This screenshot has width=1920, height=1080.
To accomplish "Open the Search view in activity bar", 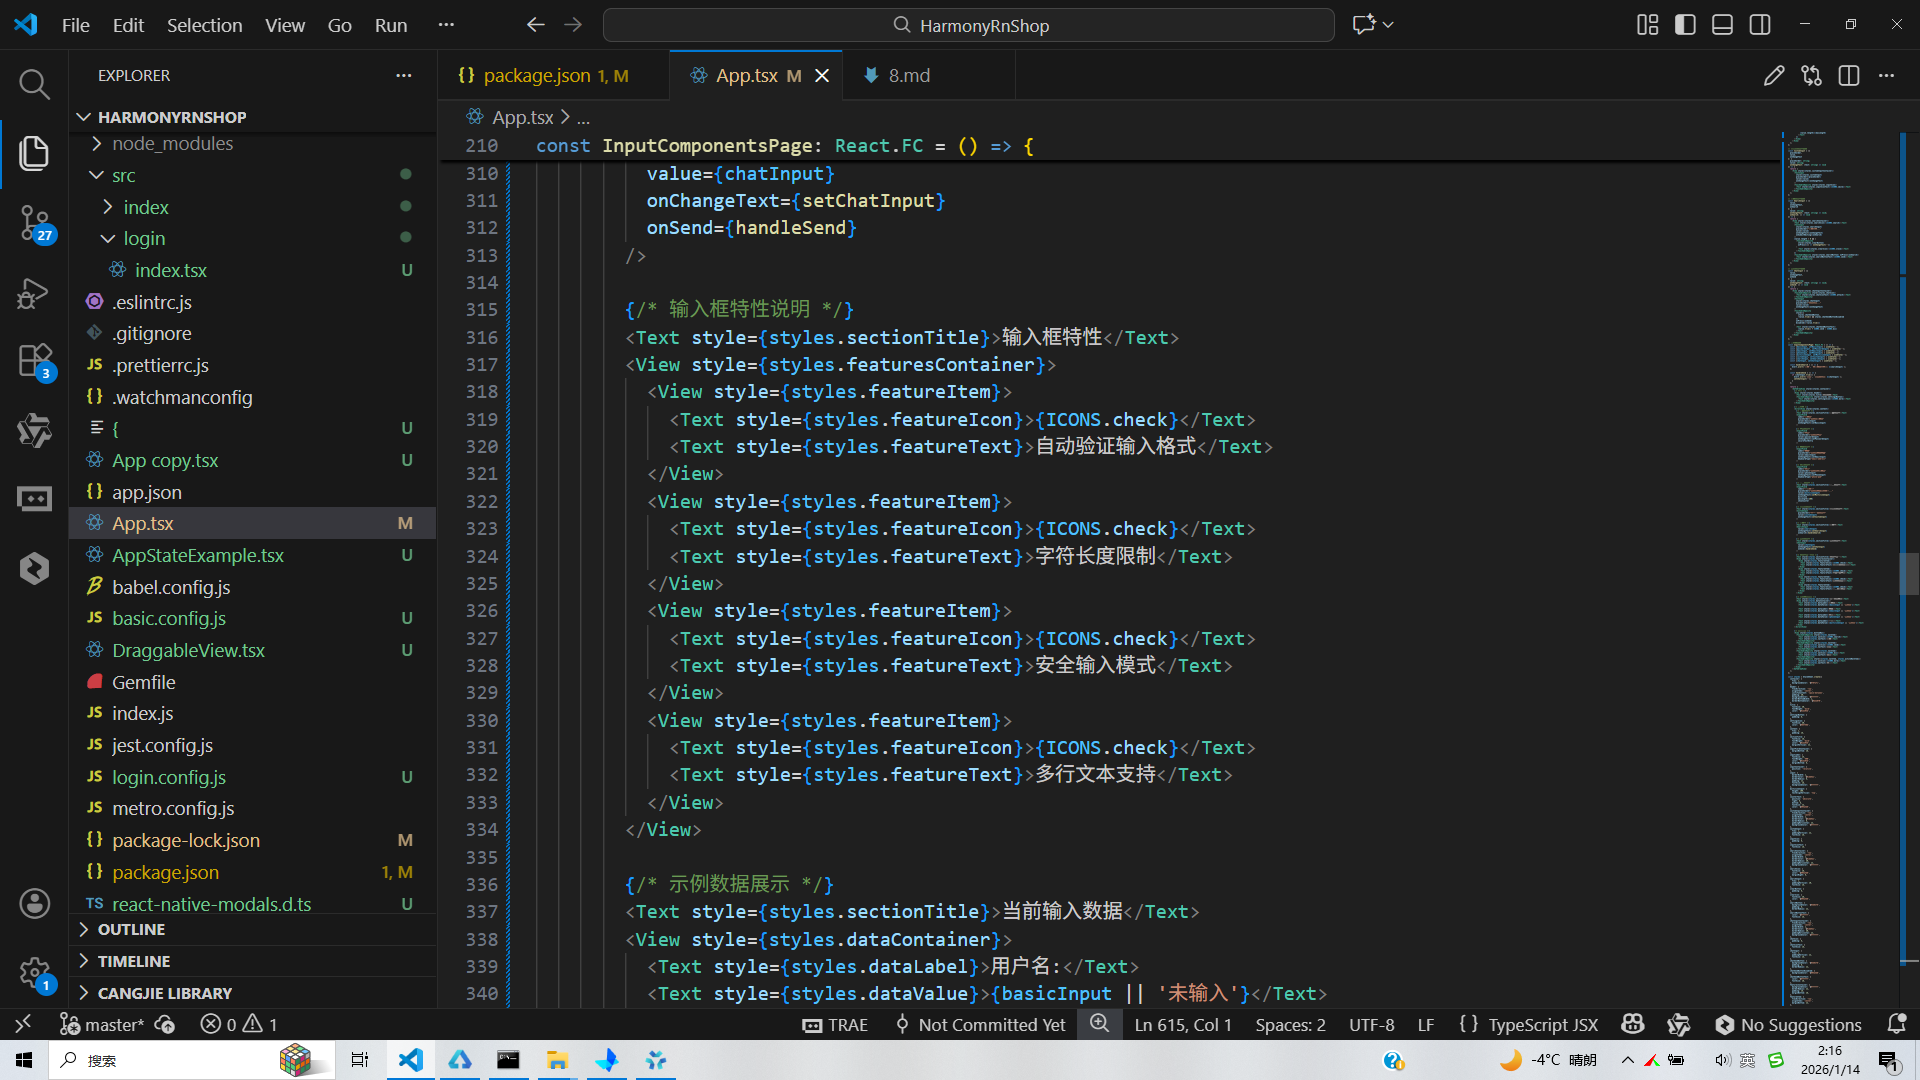I will (34, 84).
